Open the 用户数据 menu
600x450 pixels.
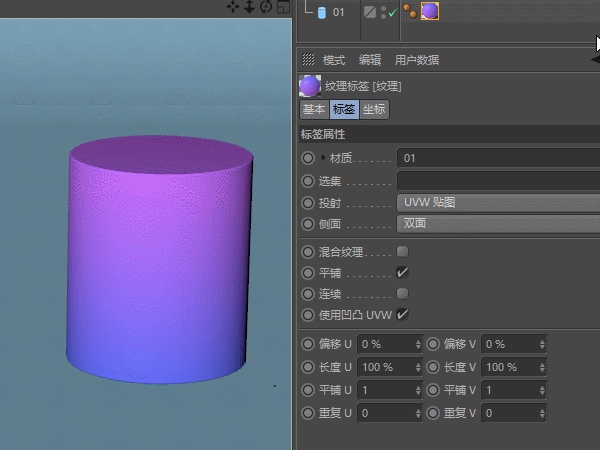click(417, 60)
